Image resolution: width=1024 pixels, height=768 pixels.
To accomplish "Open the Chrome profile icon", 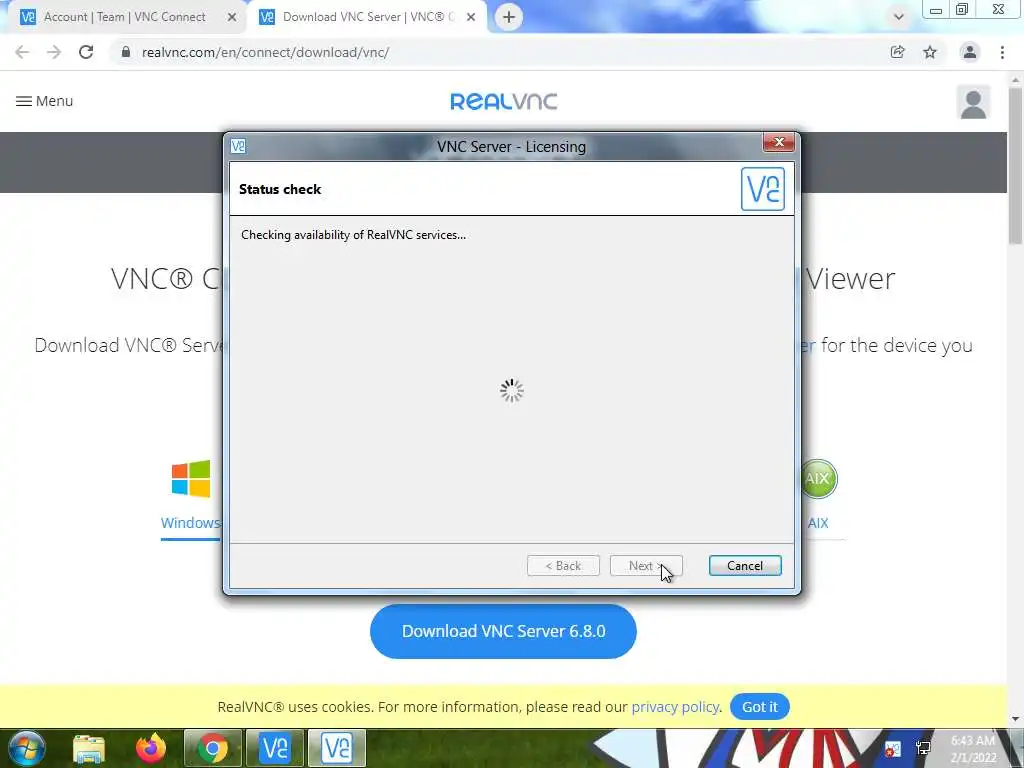I will coord(970,52).
